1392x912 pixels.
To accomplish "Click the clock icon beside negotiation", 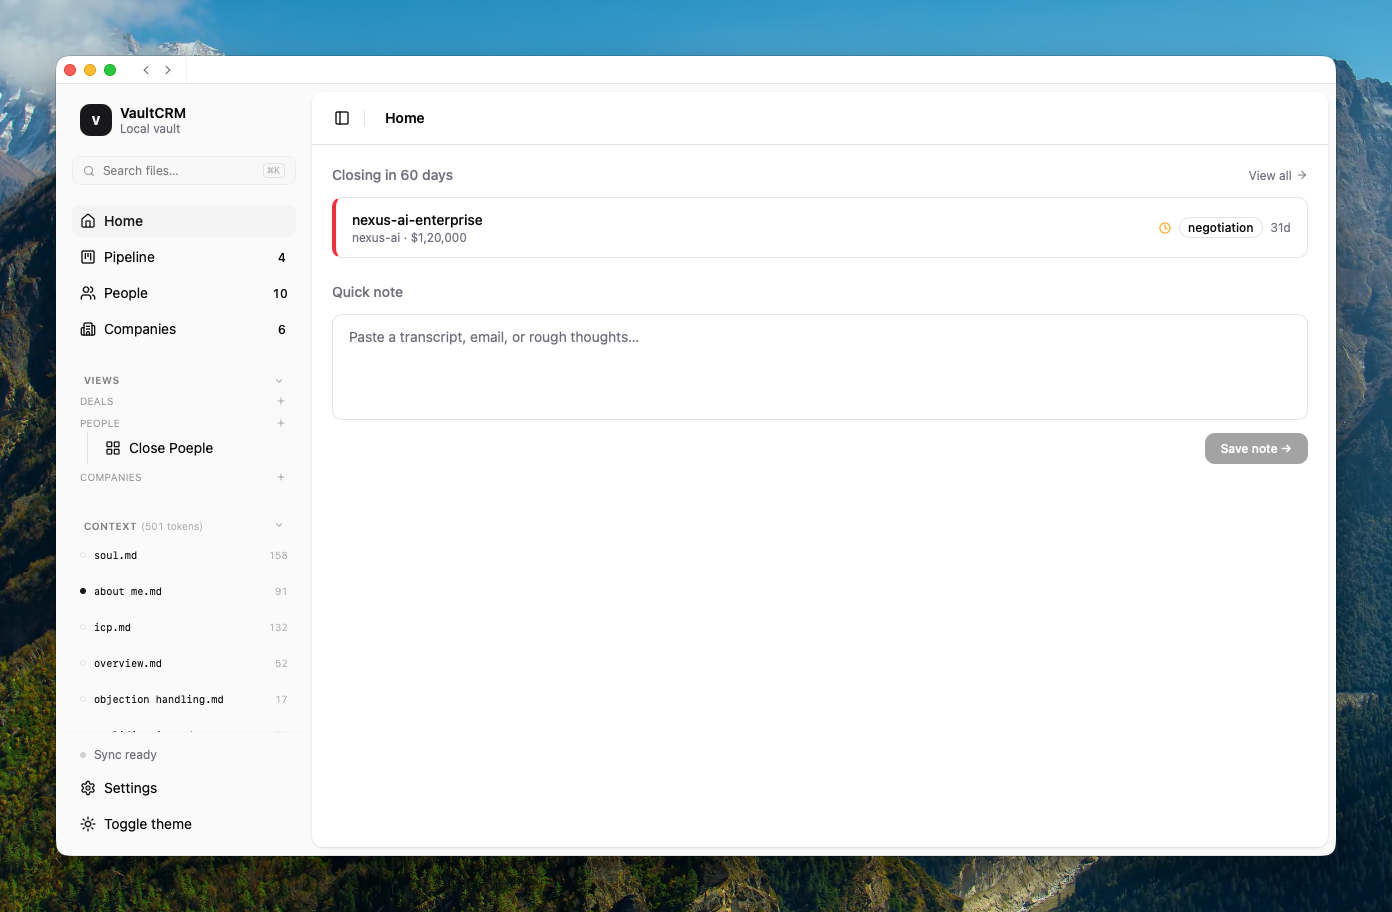I will 1165,228.
